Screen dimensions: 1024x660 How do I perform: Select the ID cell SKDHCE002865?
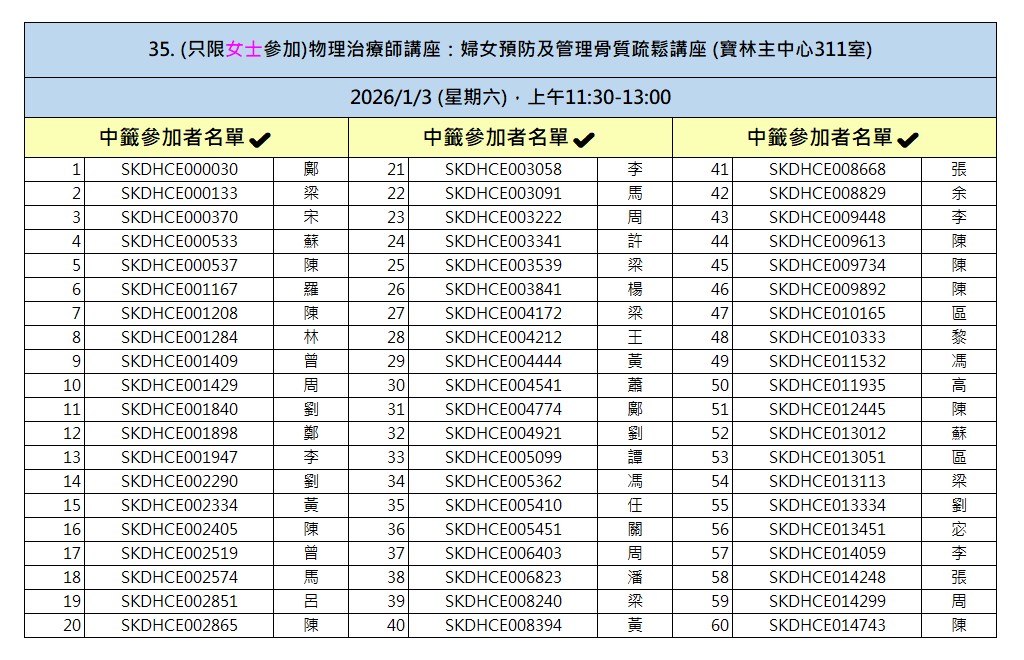179,625
